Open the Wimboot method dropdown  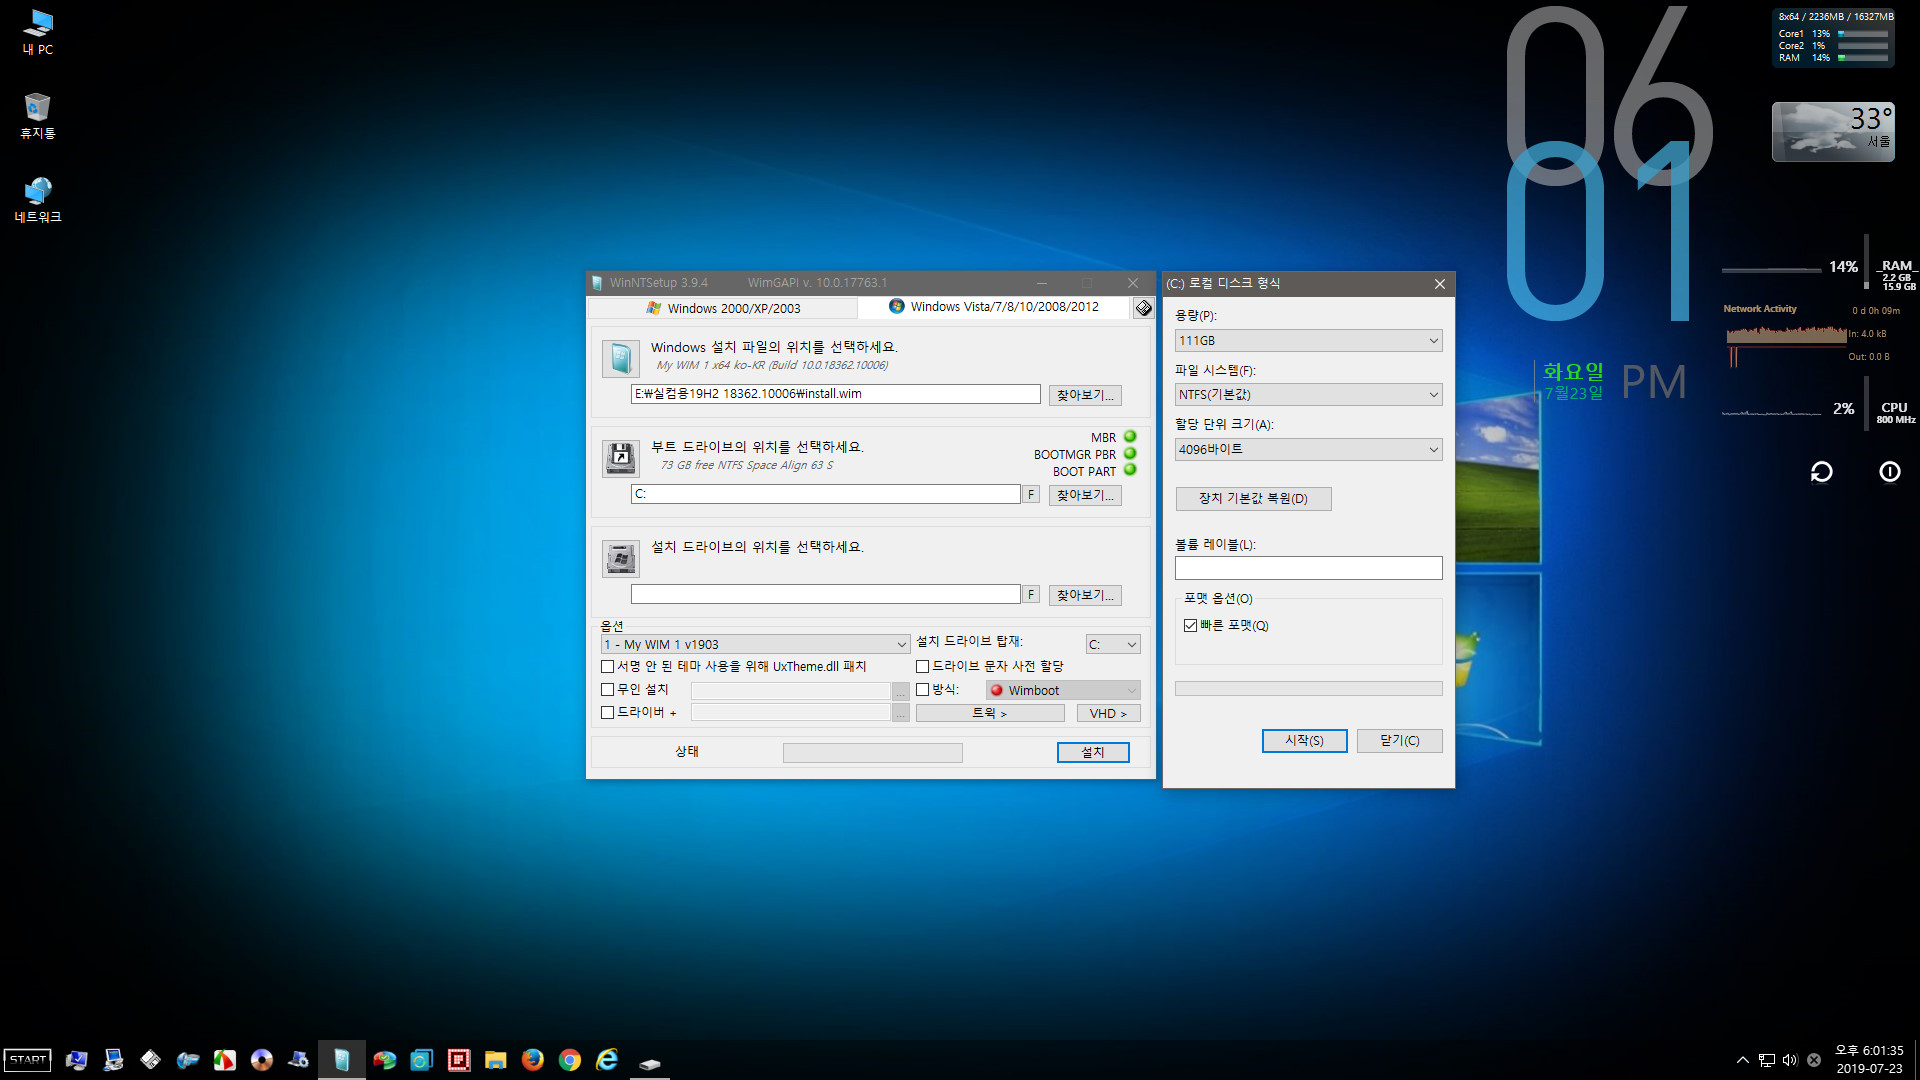[x=1063, y=690]
